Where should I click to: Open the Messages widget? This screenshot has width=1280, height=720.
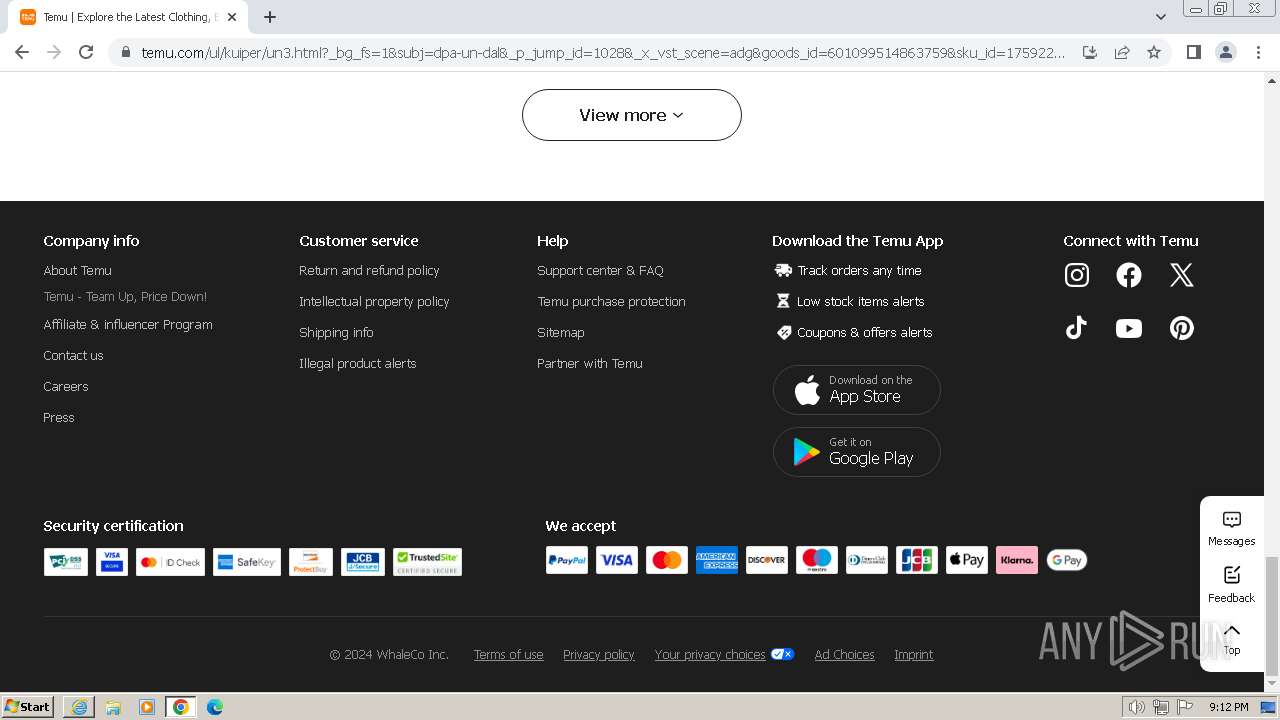point(1232,528)
